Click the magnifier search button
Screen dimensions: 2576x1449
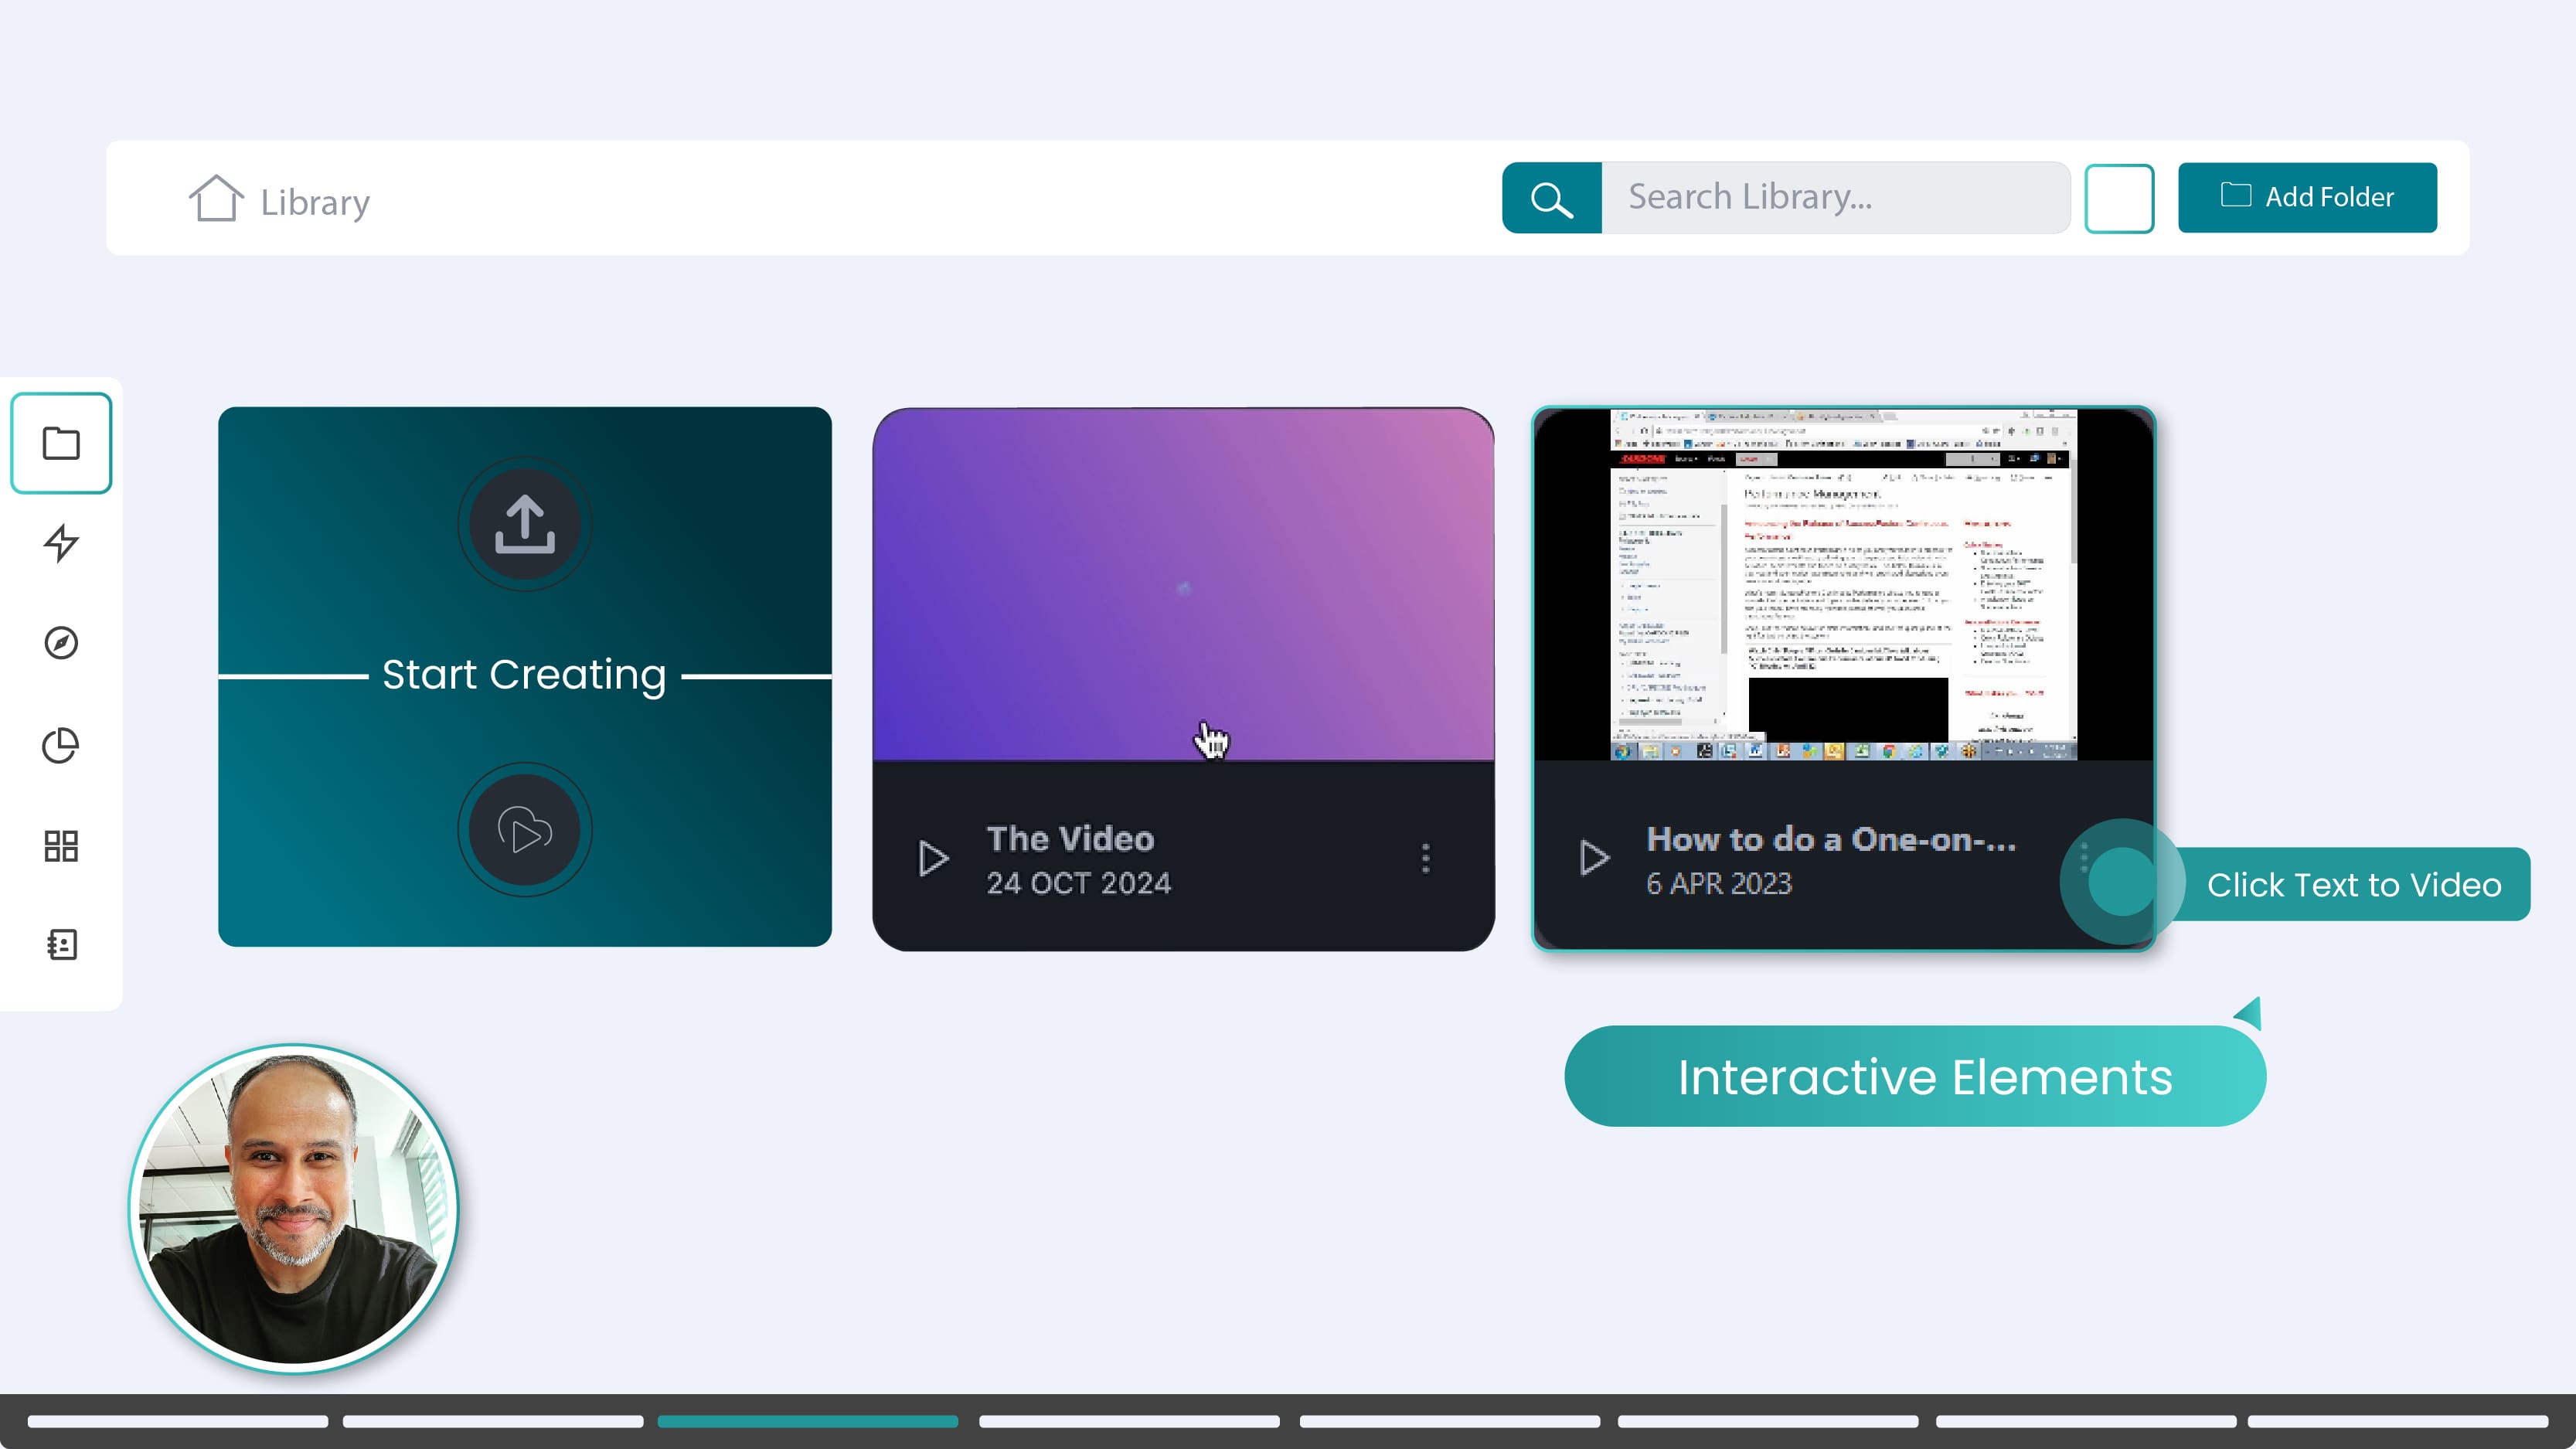pos(1551,198)
